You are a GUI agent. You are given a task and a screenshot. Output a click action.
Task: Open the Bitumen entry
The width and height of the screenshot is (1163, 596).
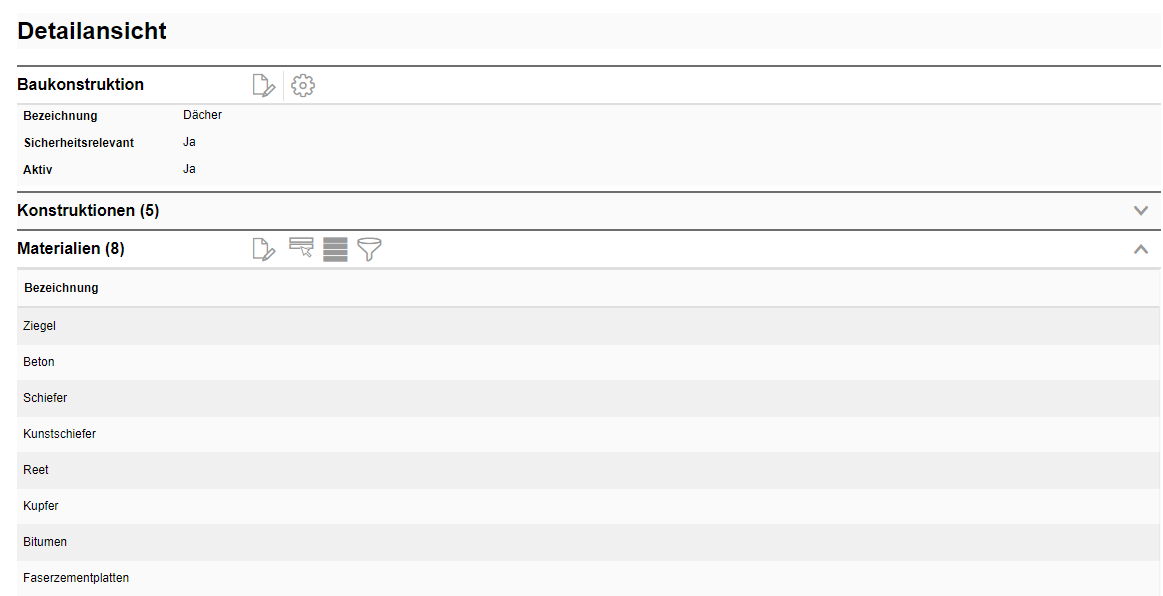point(44,542)
